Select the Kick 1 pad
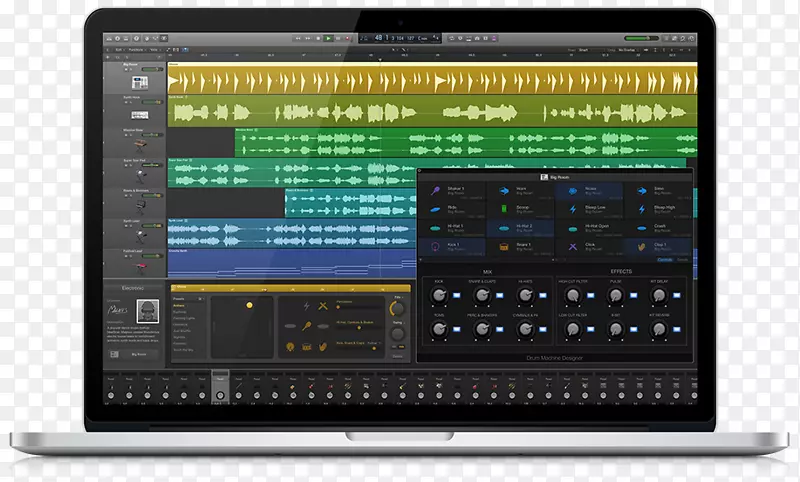 [452, 246]
